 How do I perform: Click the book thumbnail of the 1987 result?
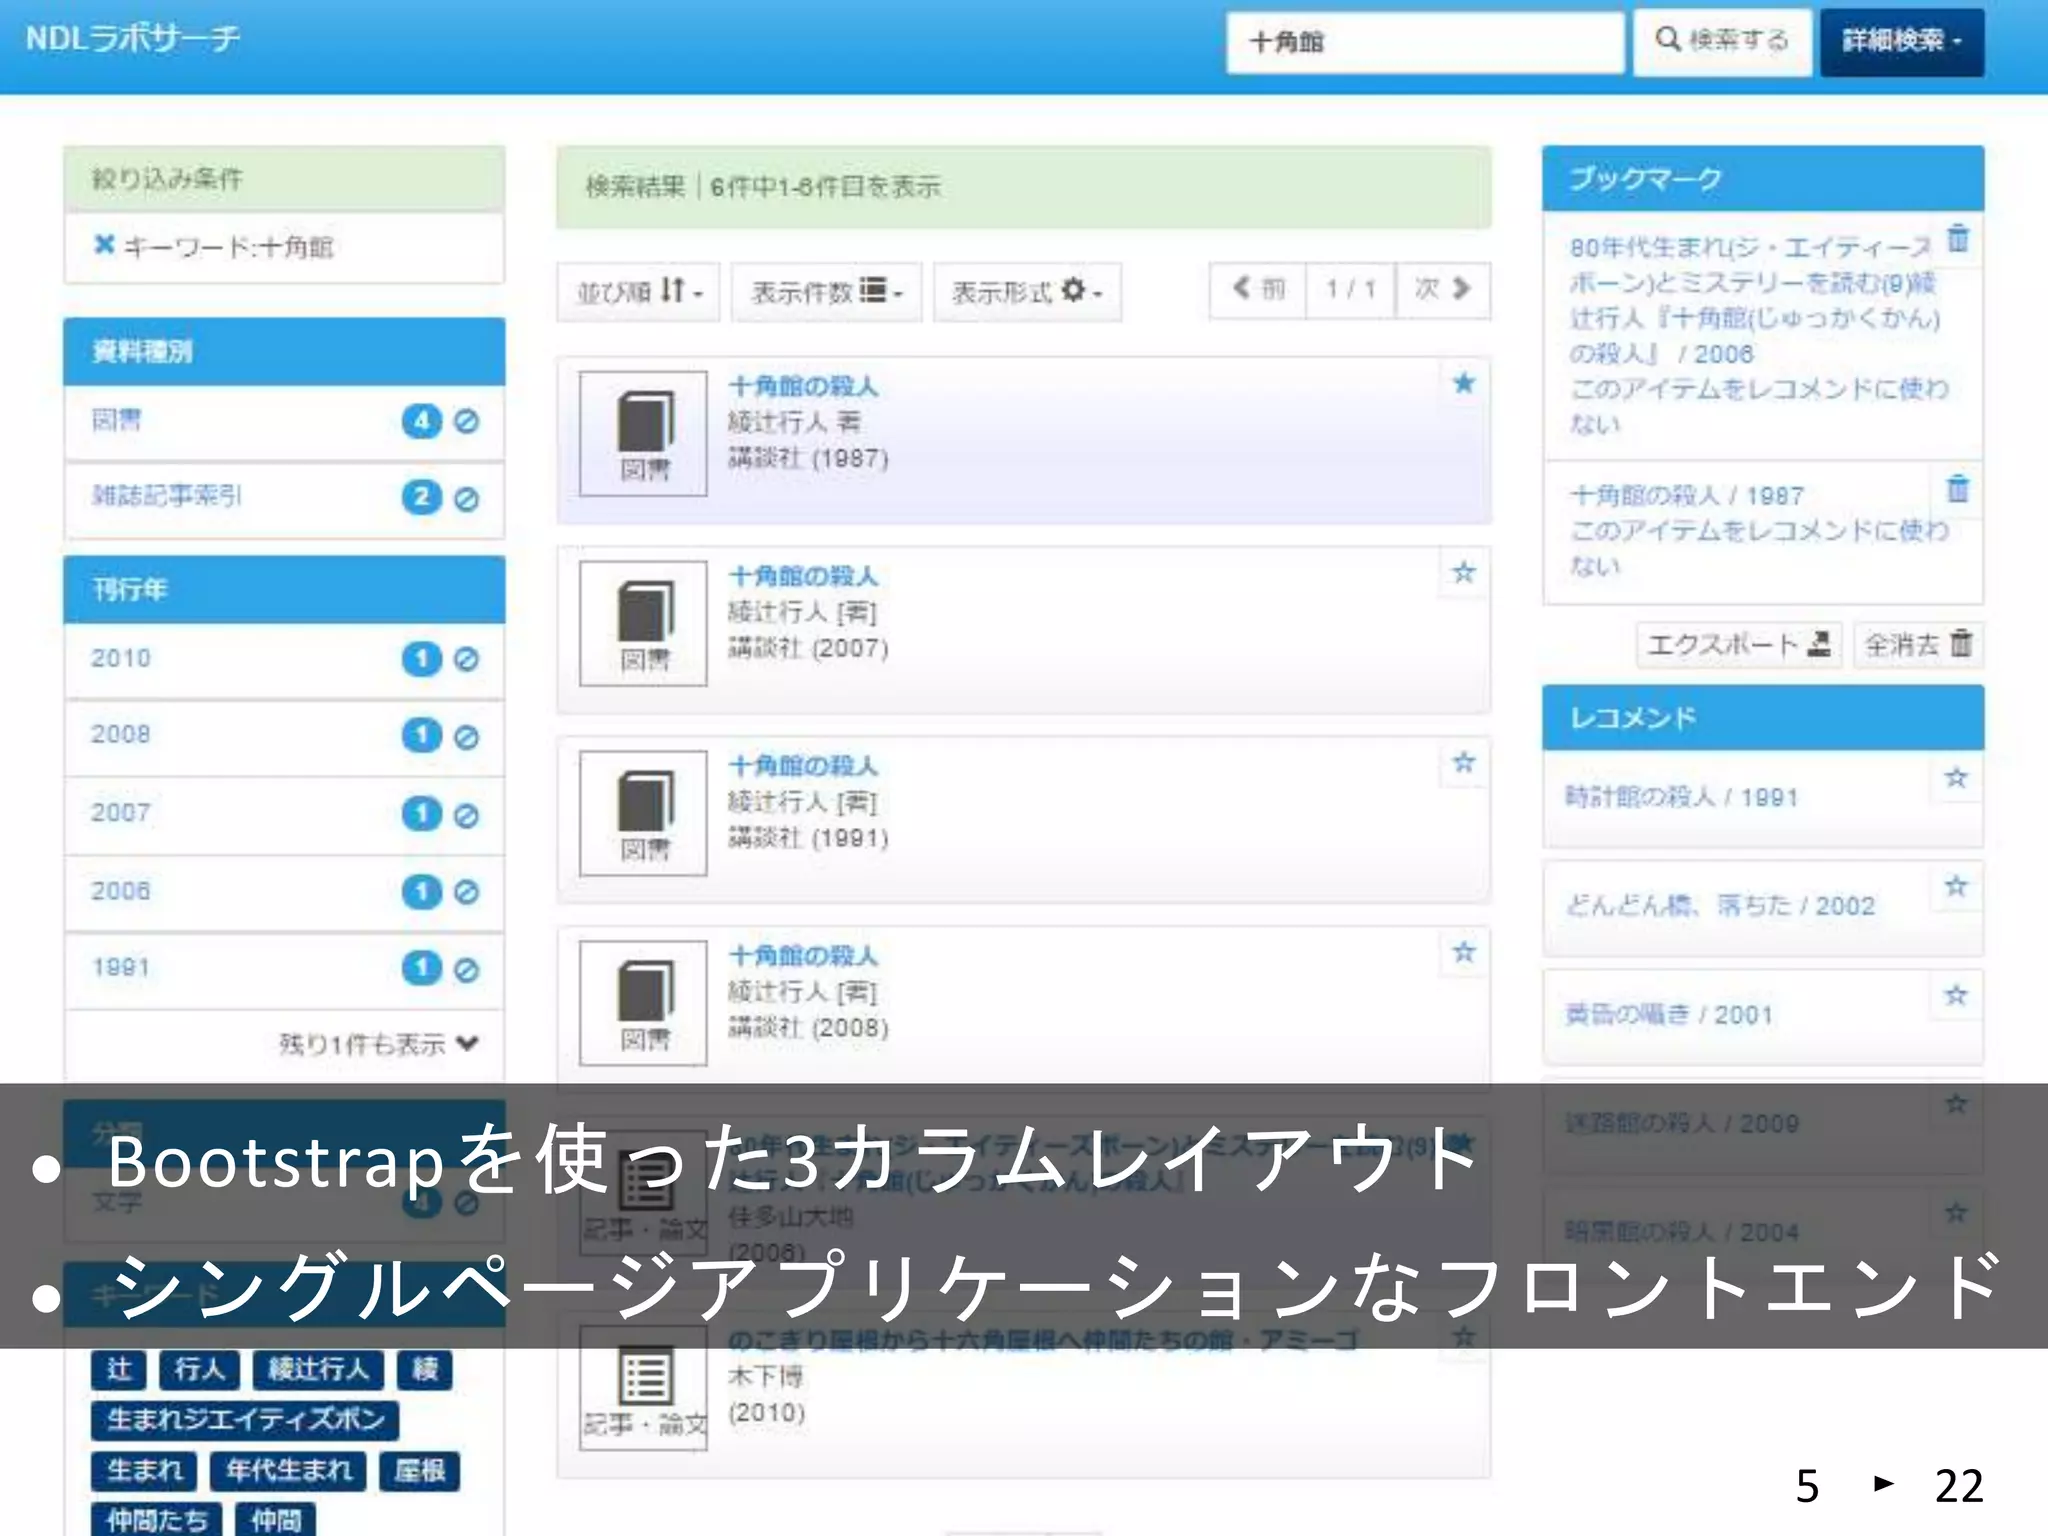(643, 433)
